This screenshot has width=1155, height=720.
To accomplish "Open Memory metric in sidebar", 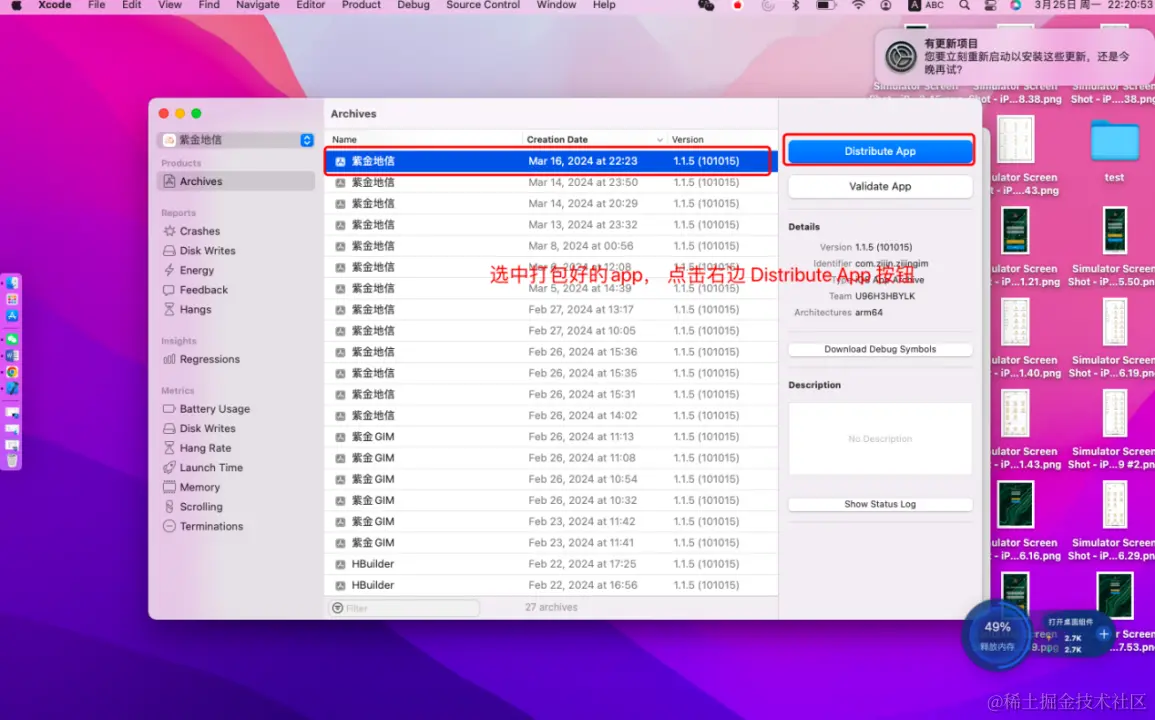I will pyautogui.click(x=199, y=487).
